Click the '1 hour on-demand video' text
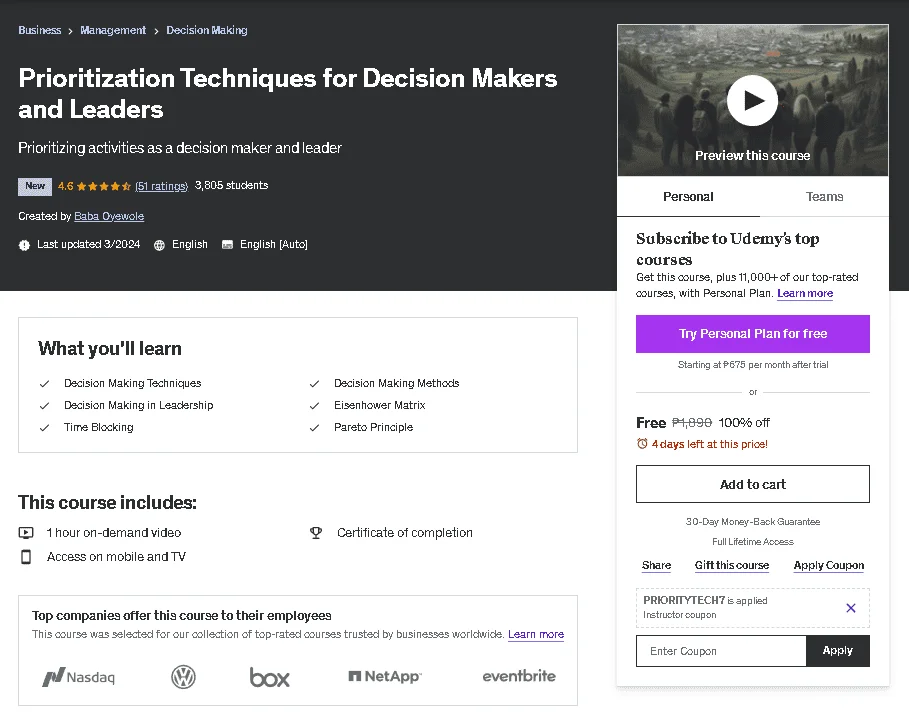The height and width of the screenshot is (717, 909). coord(114,532)
